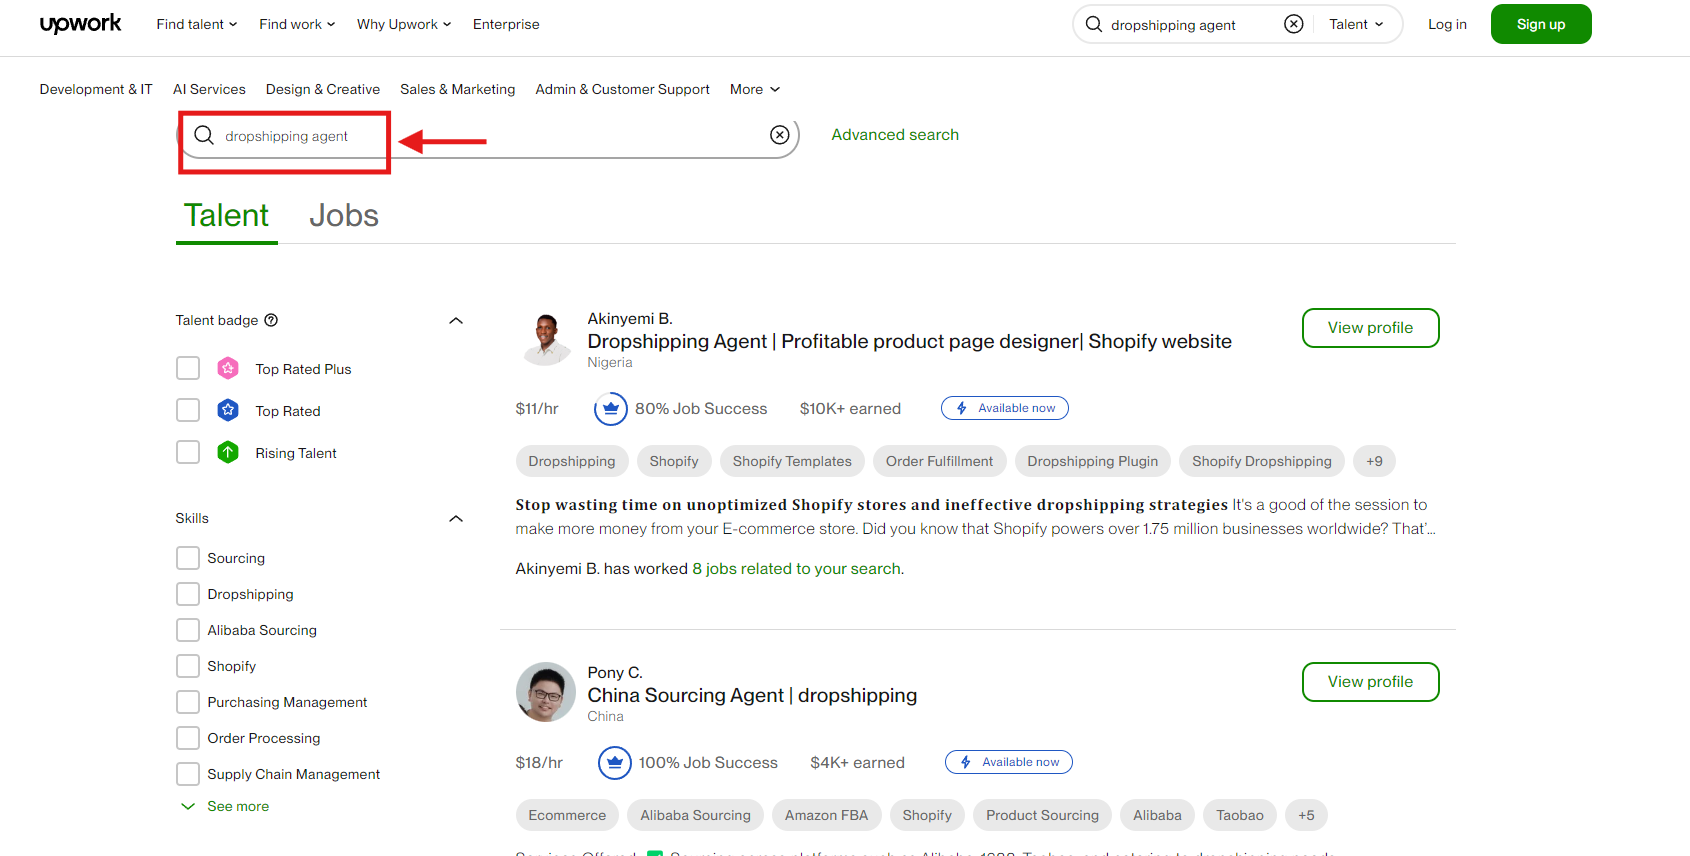Click Akinyemi B.'s job success crown badge
This screenshot has height=856, width=1690.
(x=611, y=408)
